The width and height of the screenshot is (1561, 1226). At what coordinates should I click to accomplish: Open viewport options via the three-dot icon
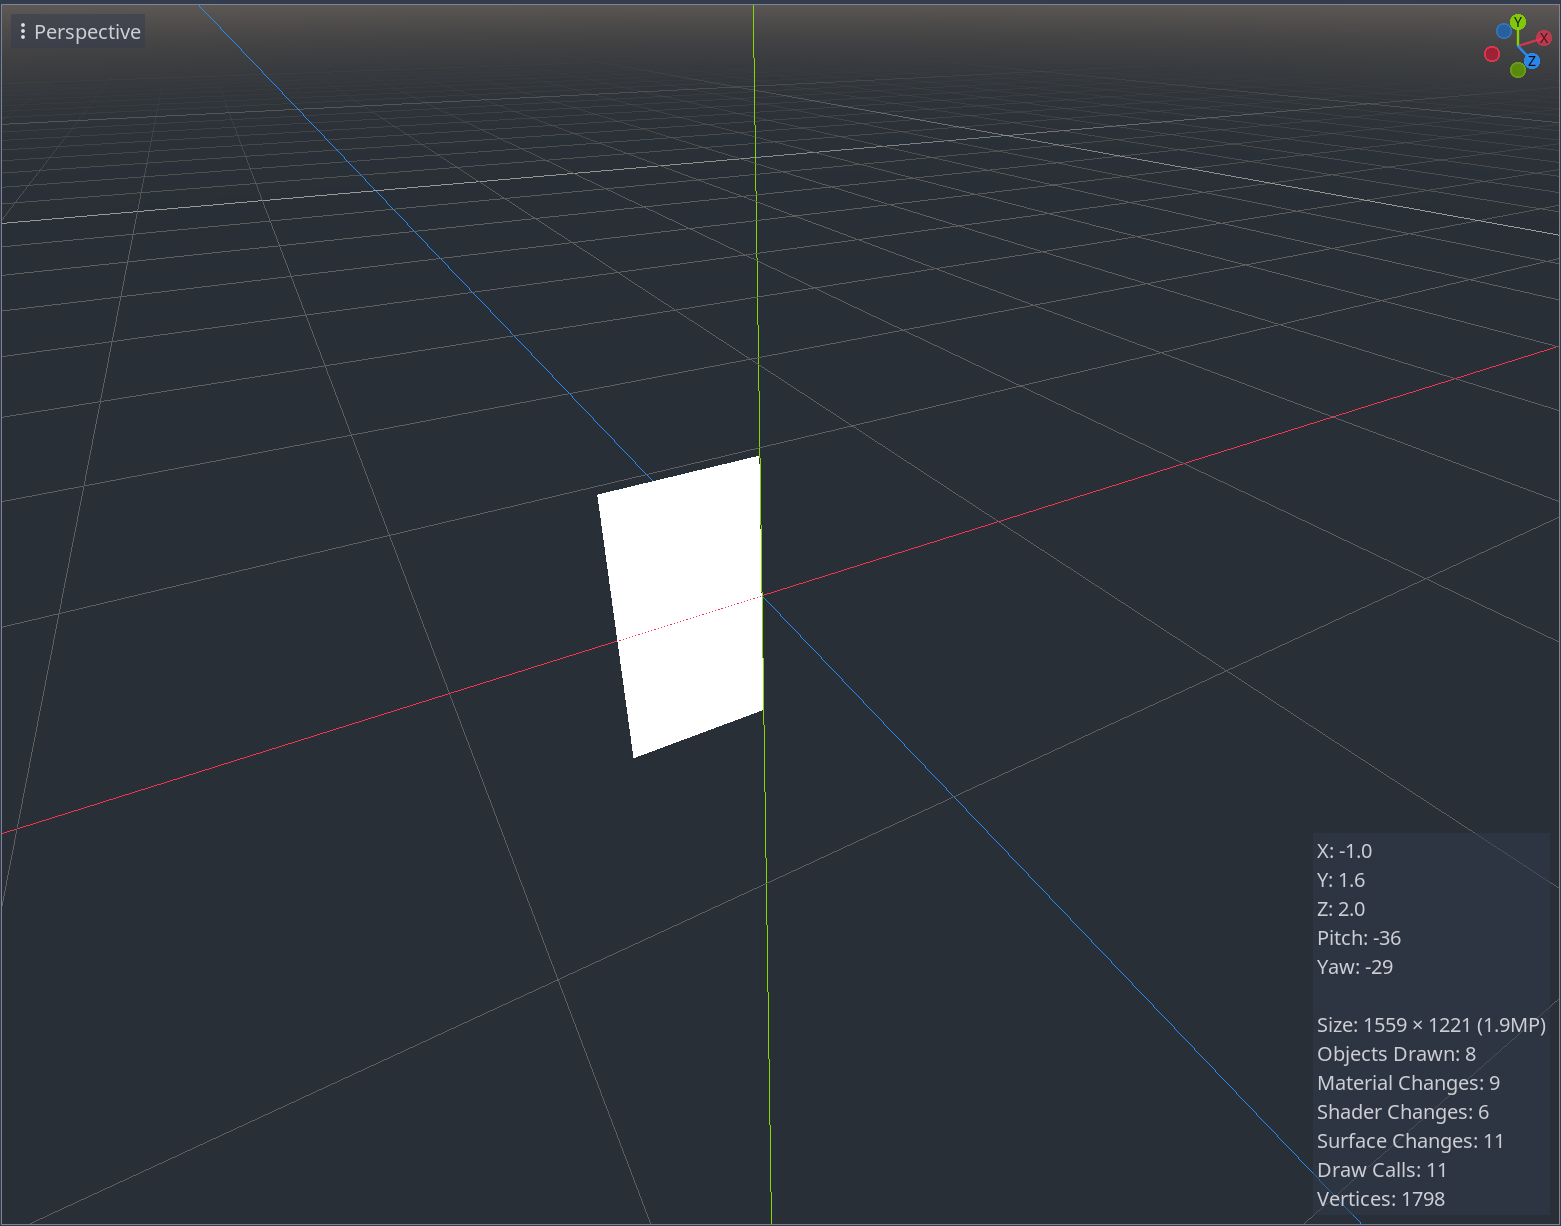tap(22, 31)
